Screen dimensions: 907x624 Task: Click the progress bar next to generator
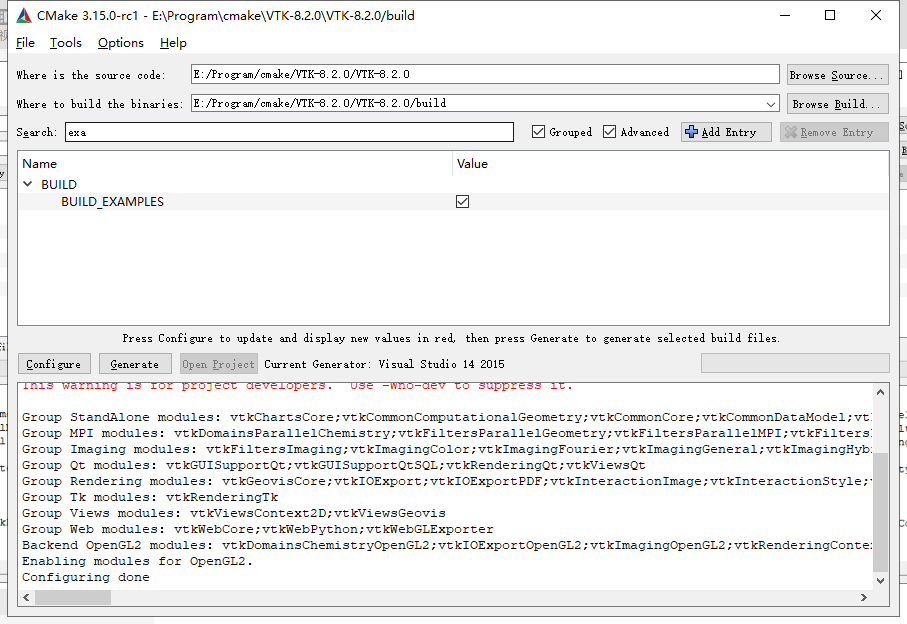795,364
